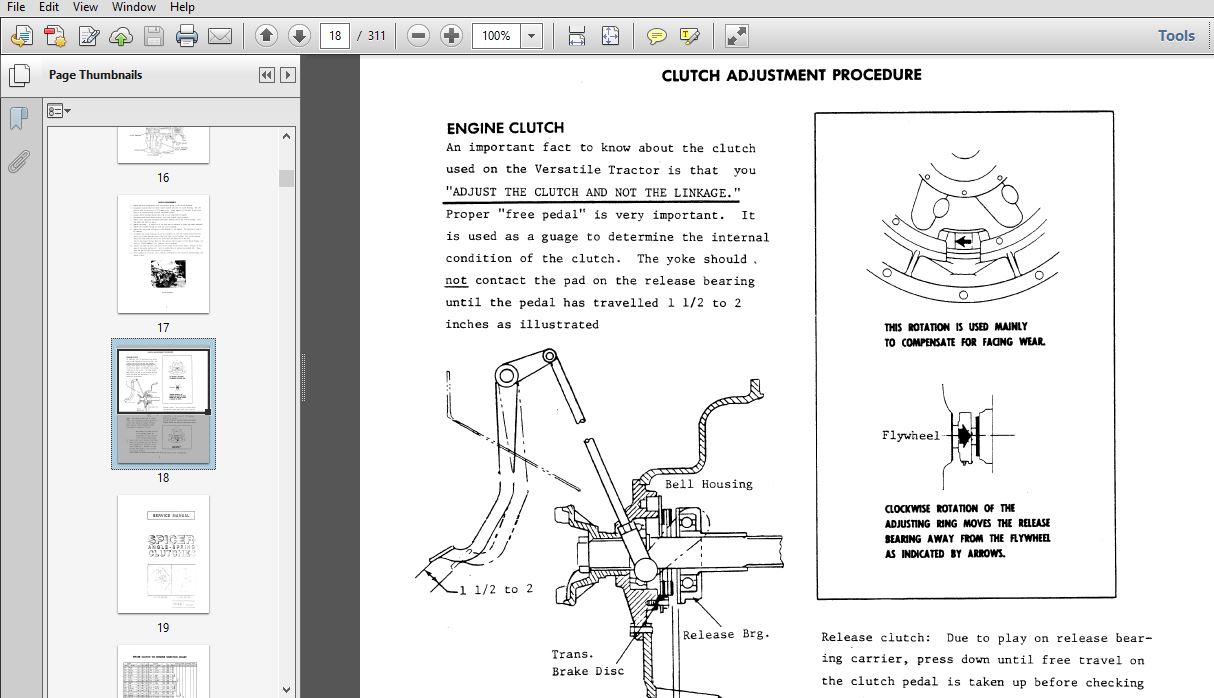Click the "17" label under the thumbnail
Viewport: 1214px width, 698px height.
[x=163, y=328]
